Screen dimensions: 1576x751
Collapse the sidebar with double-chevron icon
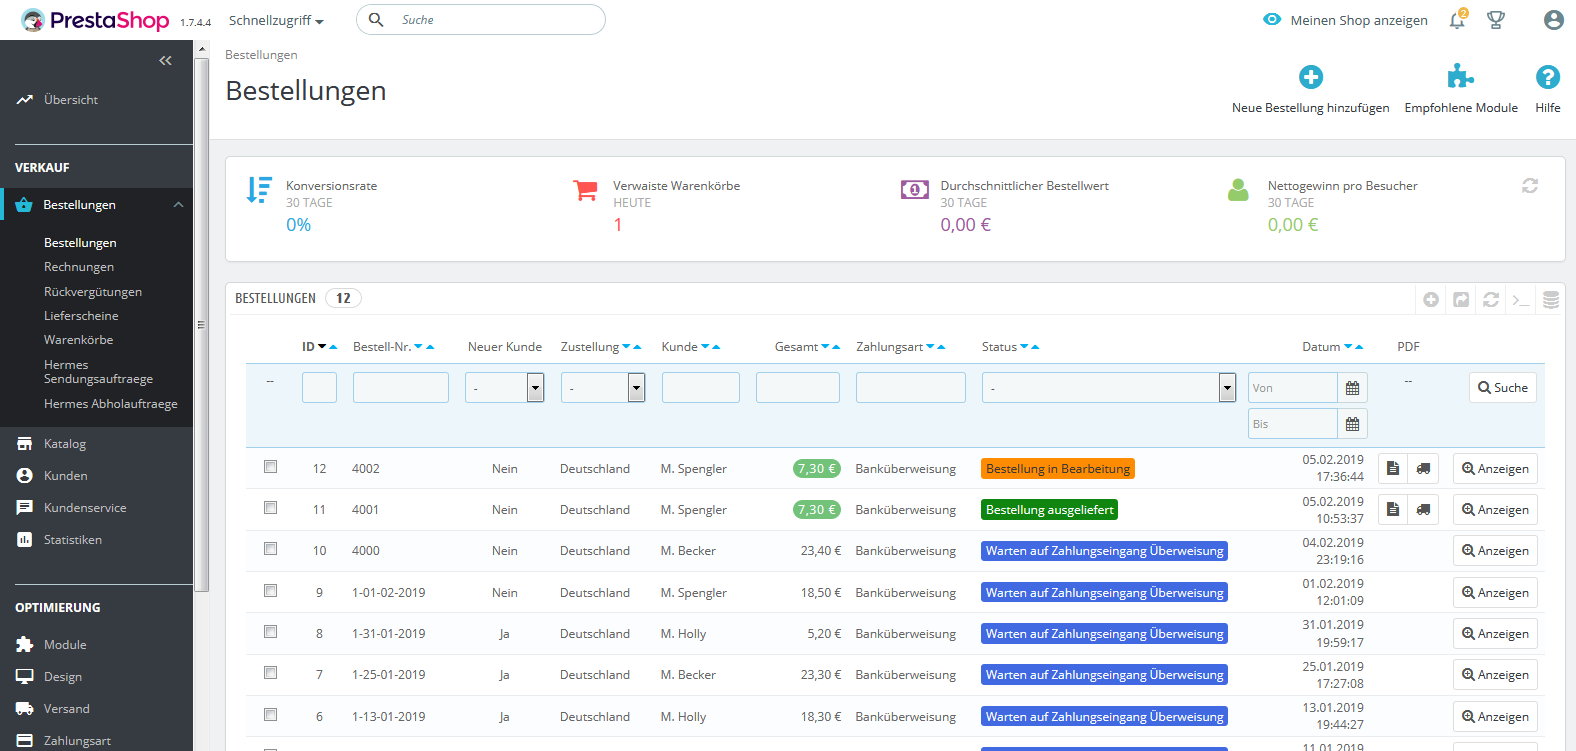pyautogui.click(x=165, y=61)
